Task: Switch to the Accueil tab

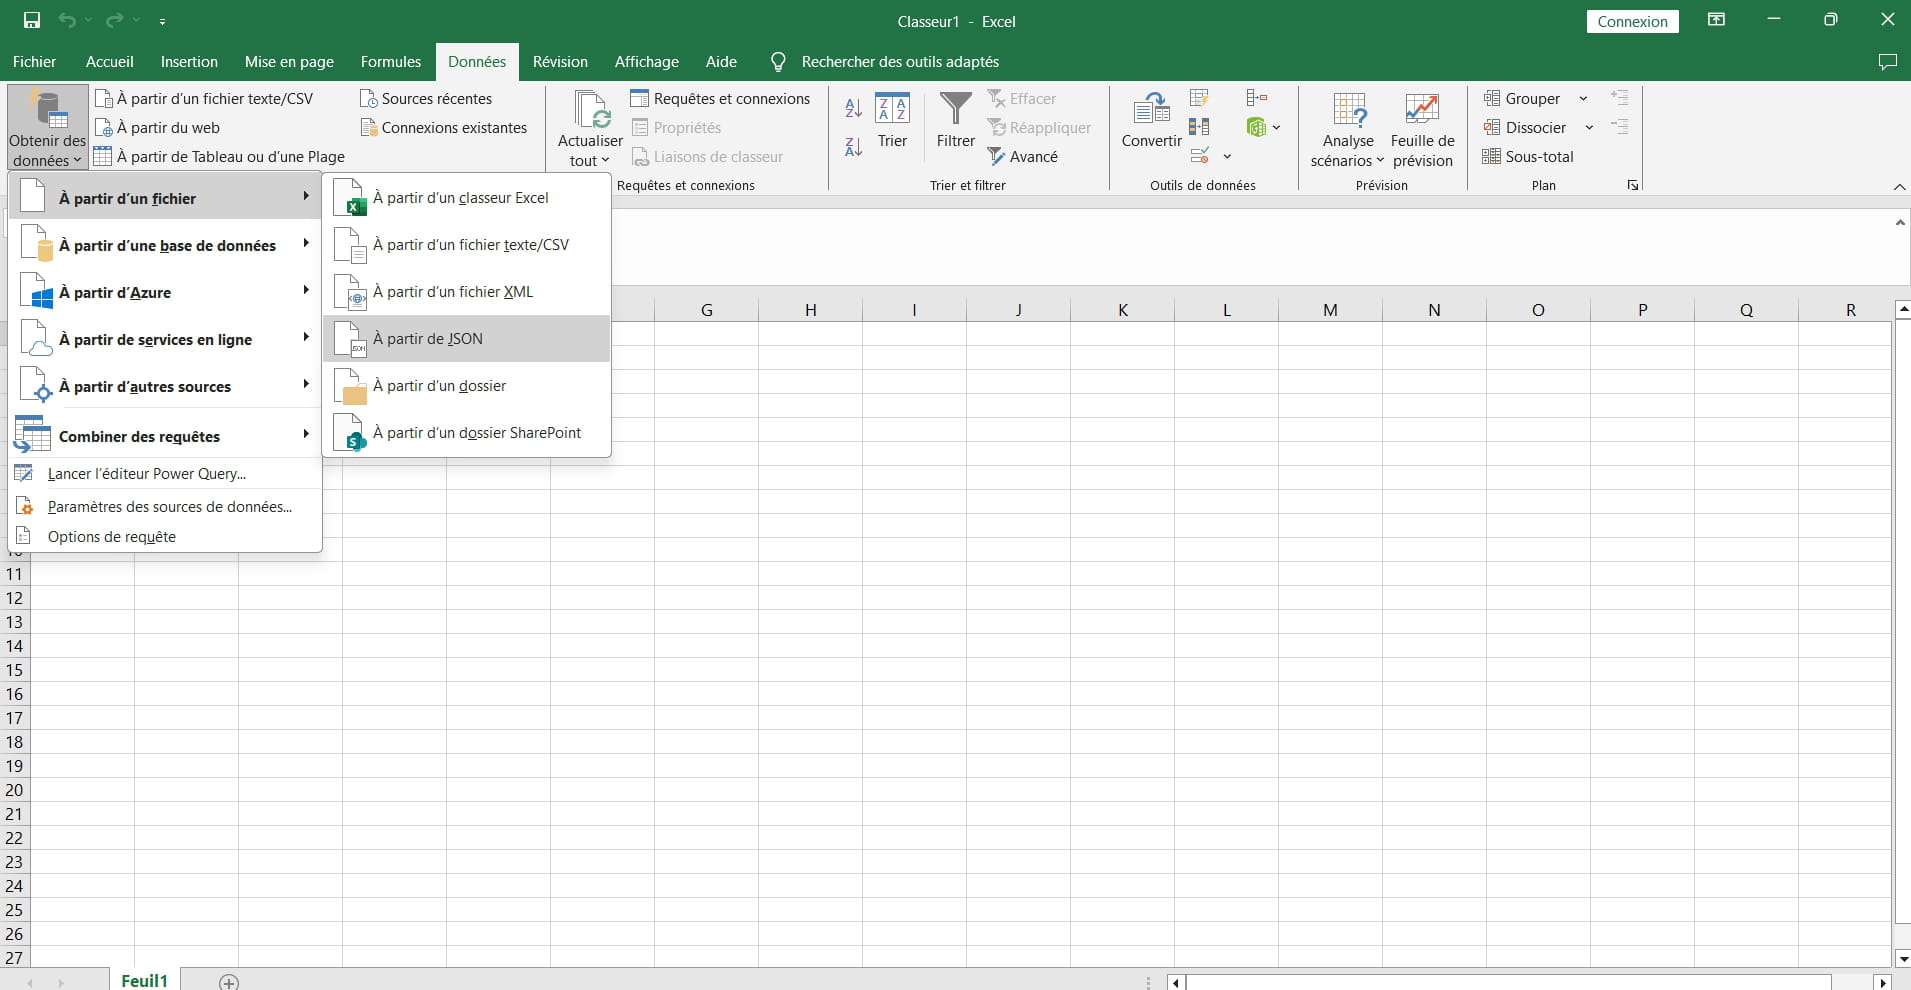Action: 110,62
